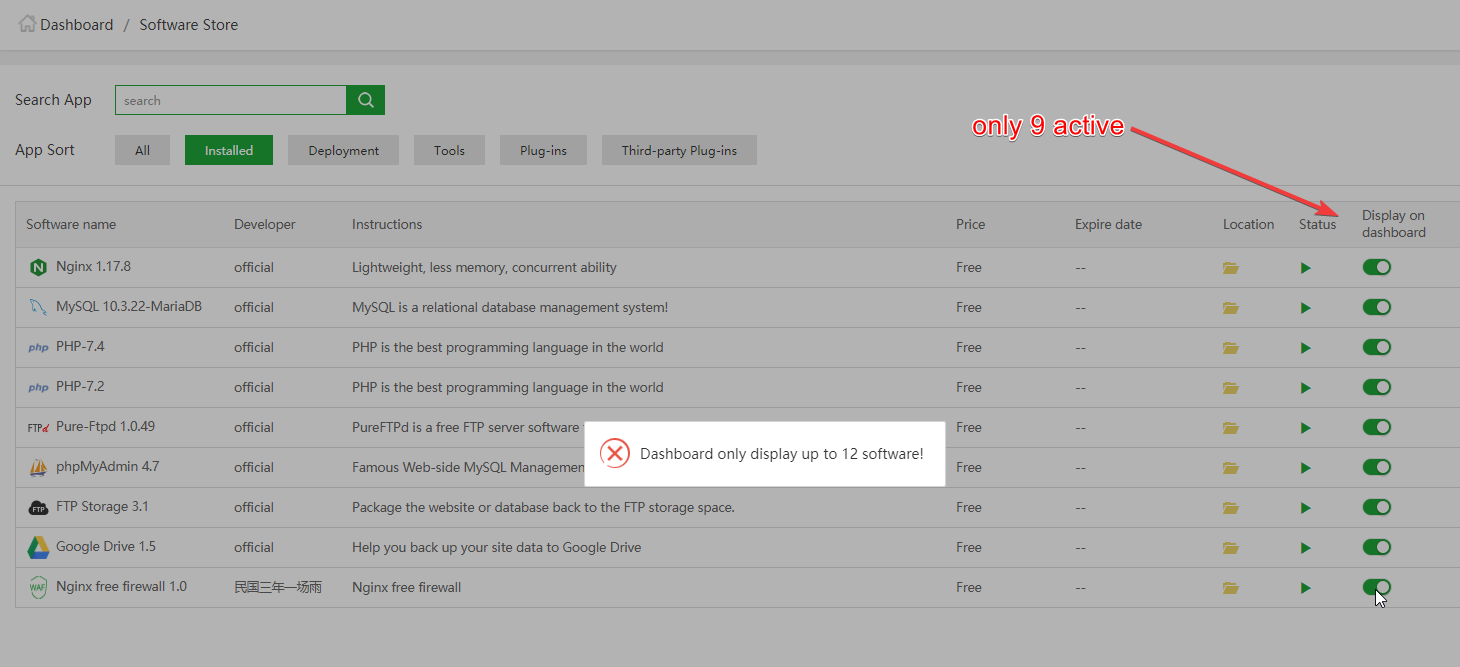
Task: Click the PHP-7.4 php icon
Action: pyautogui.click(x=38, y=347)
